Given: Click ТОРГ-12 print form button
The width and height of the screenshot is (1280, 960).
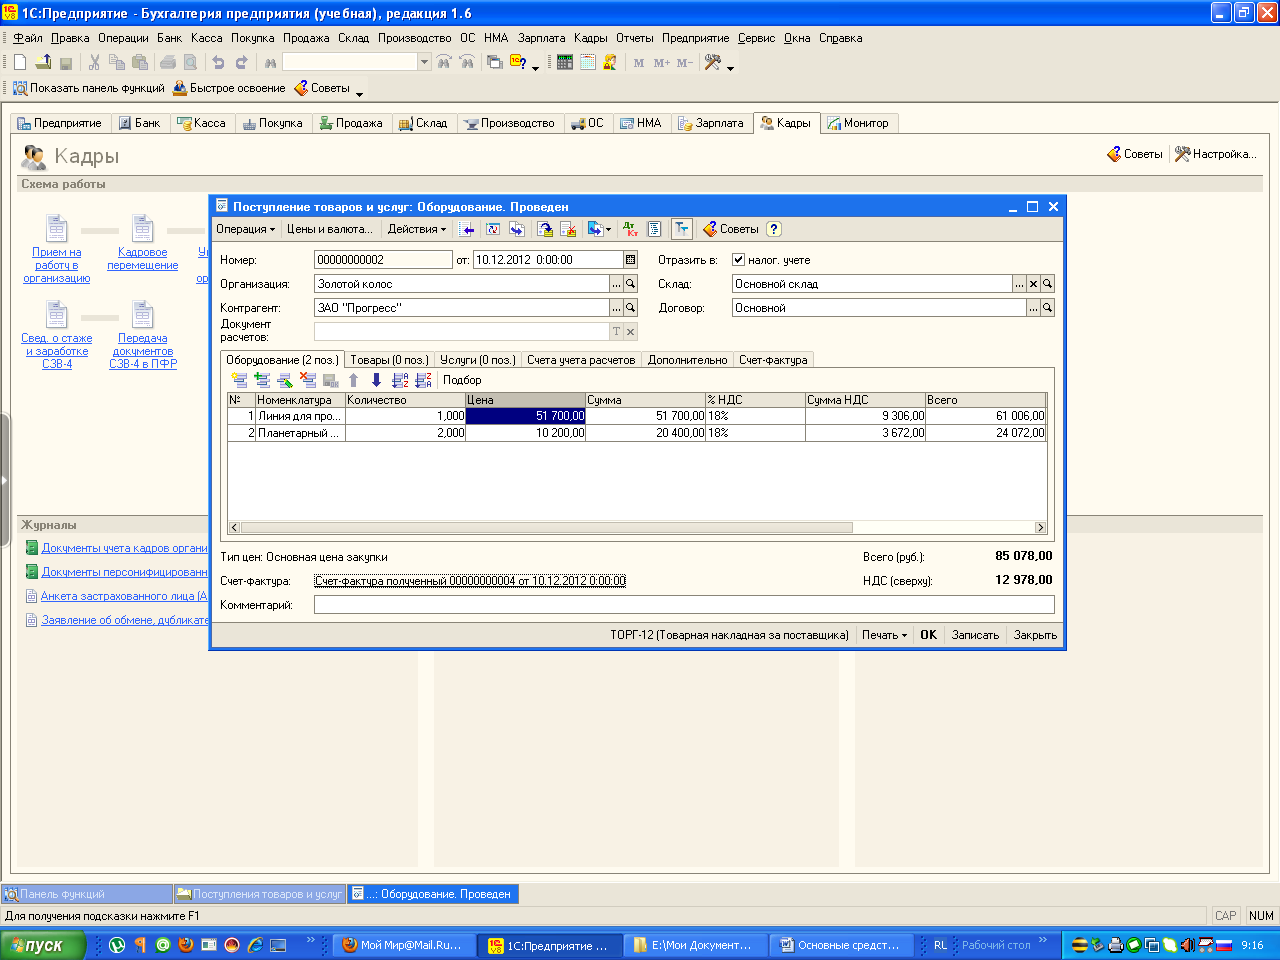Looking at the screenshot, I should click(x=729, y=635).
